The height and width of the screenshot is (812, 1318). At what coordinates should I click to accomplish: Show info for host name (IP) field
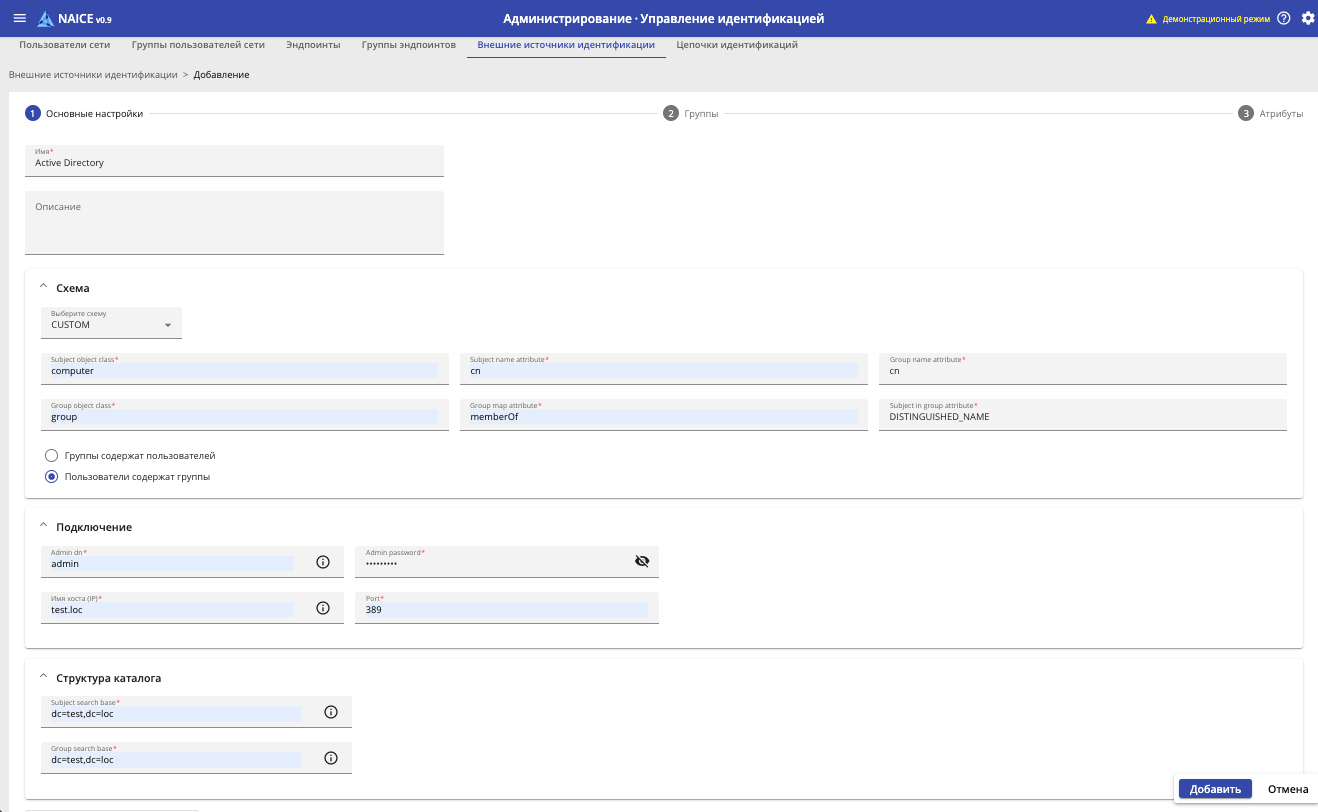coord(323,608)
